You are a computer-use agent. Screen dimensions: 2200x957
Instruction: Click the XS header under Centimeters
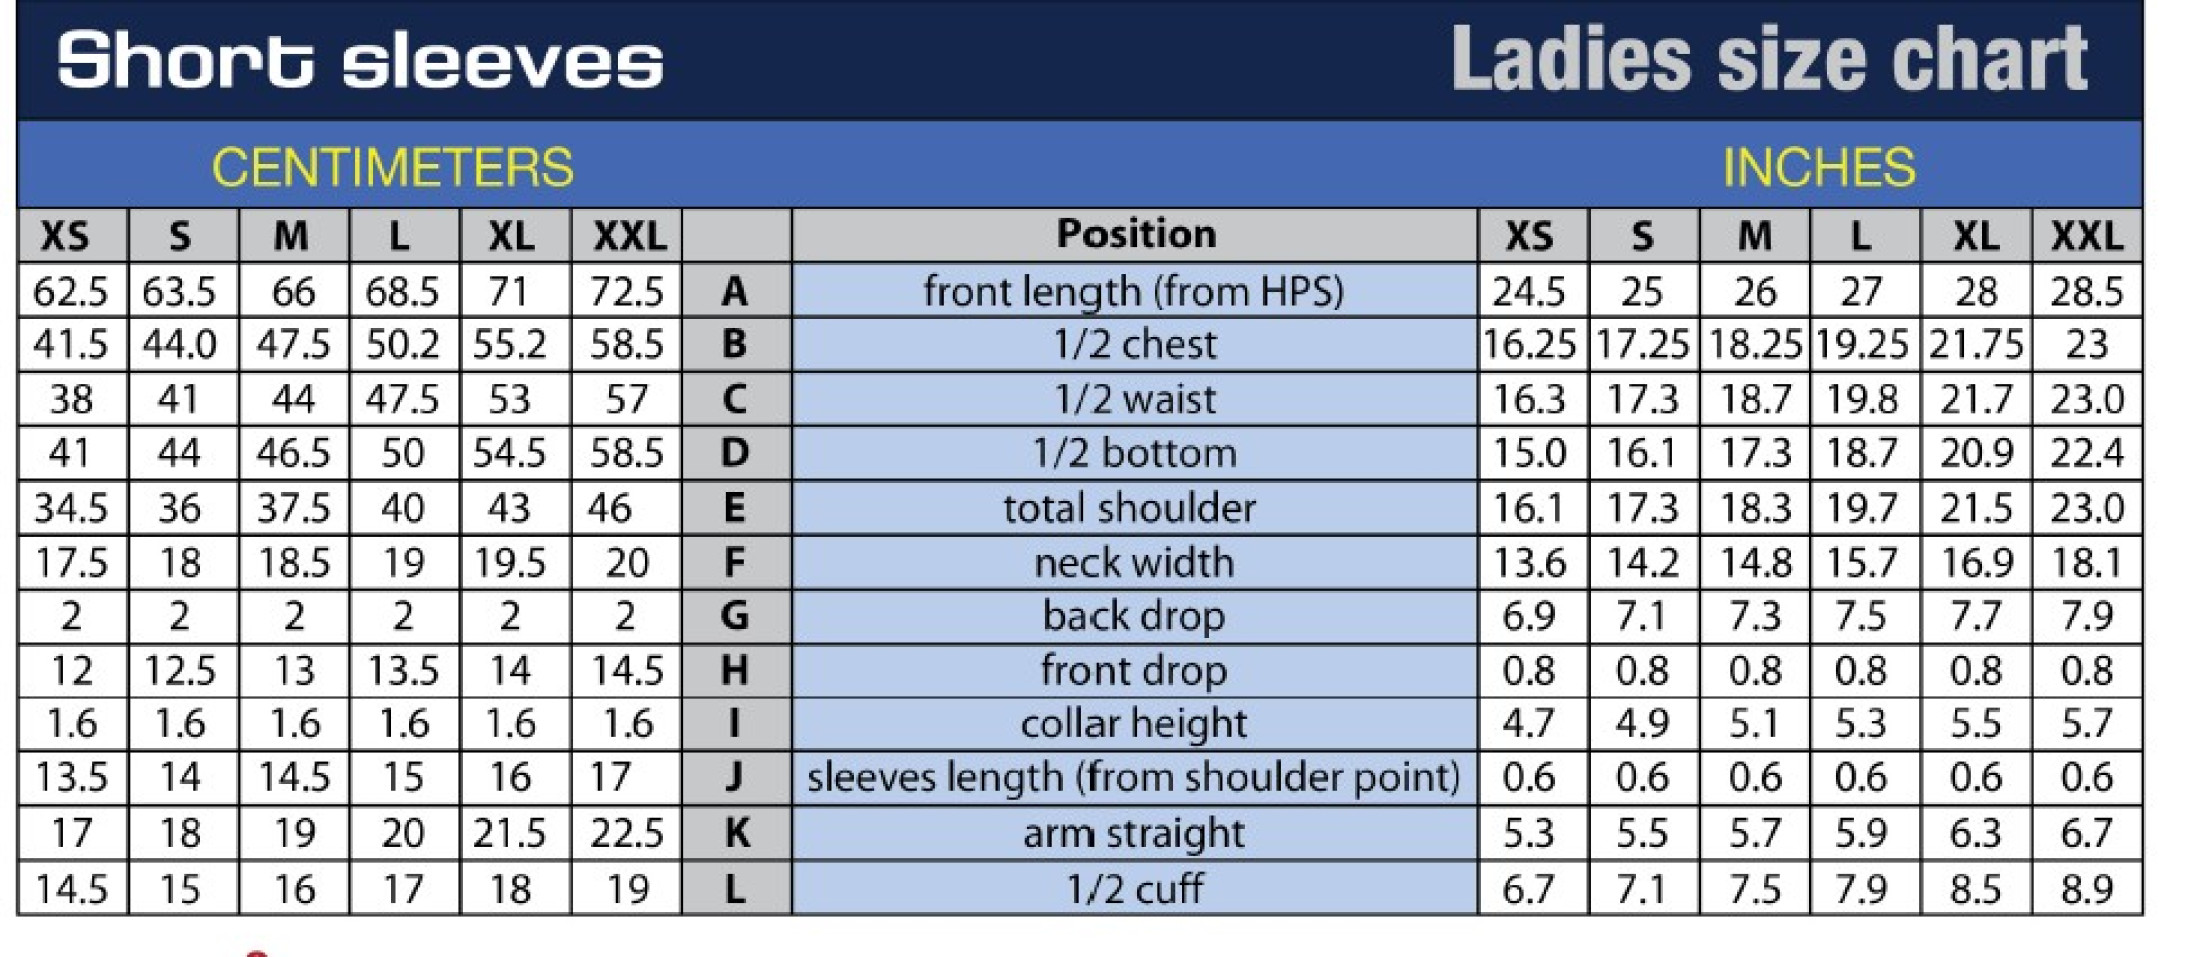65,237
